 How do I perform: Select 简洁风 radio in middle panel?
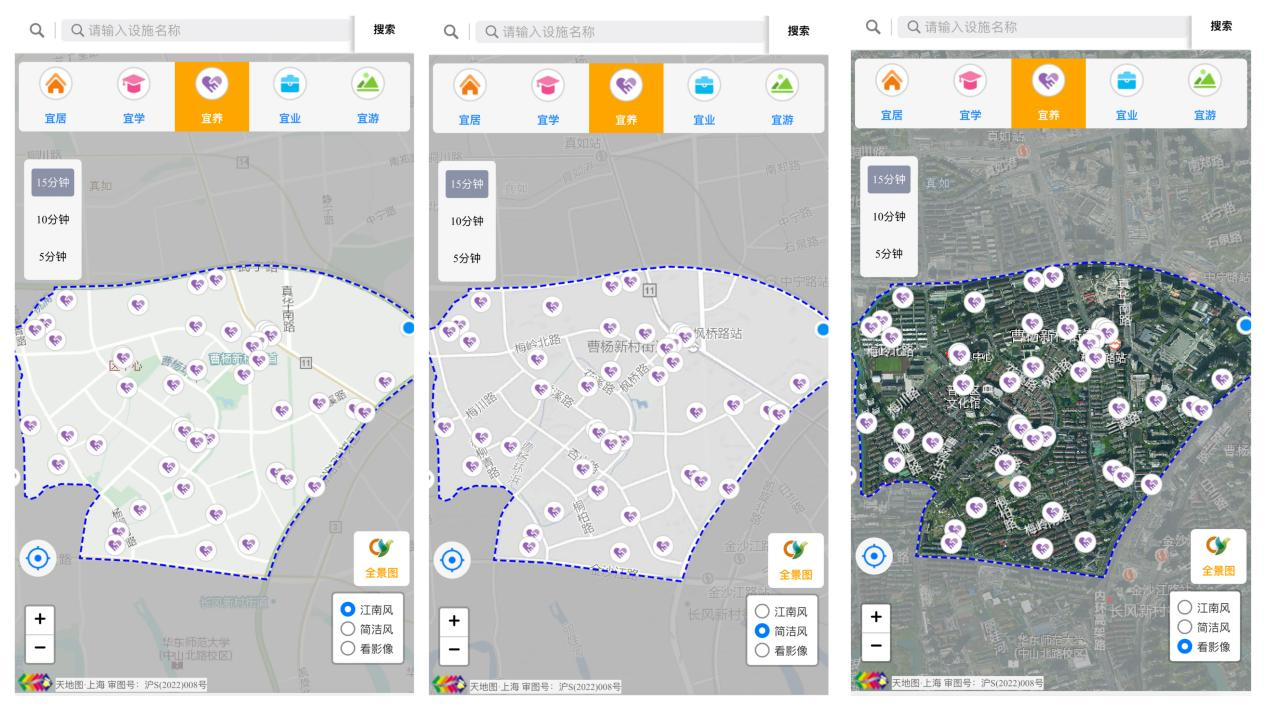tap(762, 631)
